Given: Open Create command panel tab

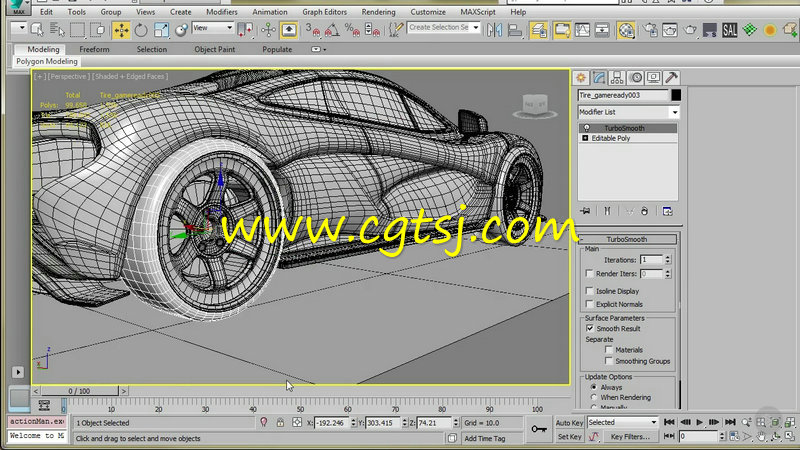Looking at the screenshot, I should (581, 78).
